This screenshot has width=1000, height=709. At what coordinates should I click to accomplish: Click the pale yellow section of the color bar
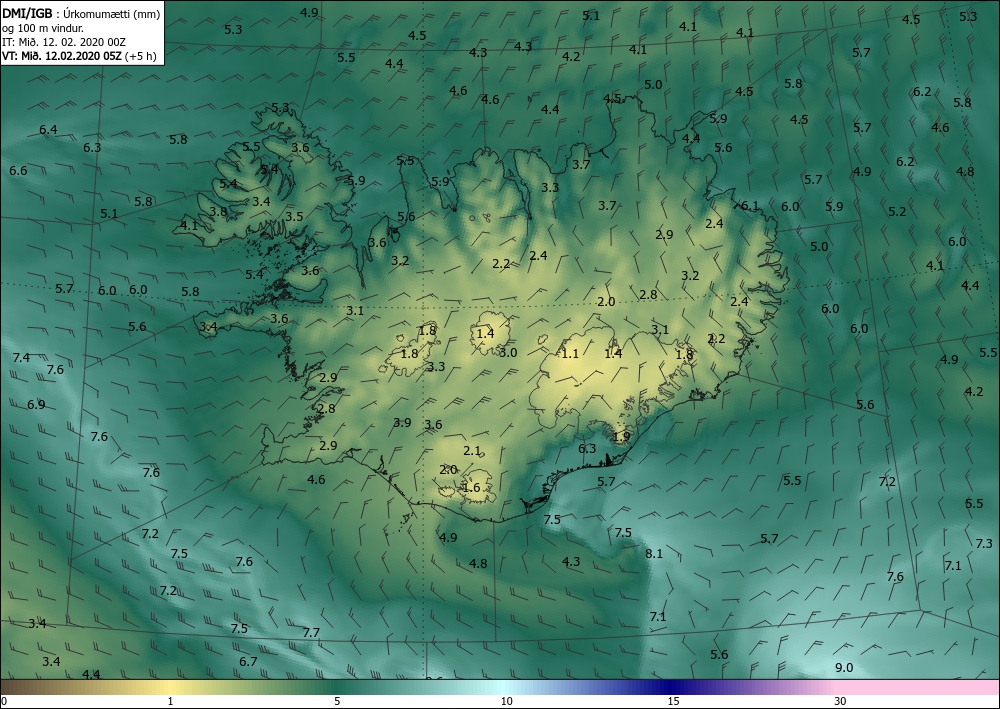172,687
